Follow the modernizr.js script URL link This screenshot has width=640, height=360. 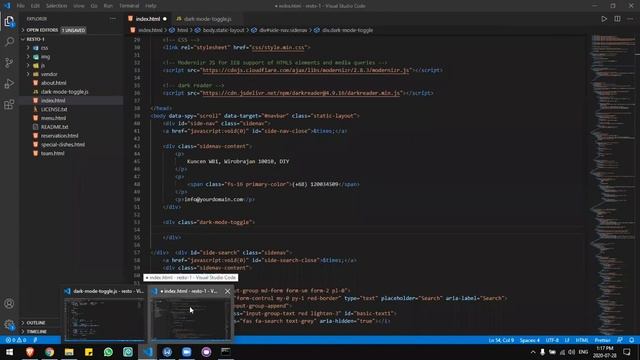click(306, 70)
